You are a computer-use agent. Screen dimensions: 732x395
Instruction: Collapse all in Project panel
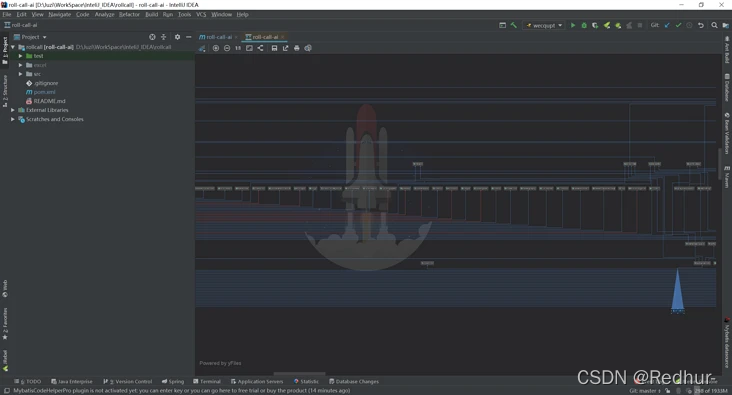click(x=163, y=37)
